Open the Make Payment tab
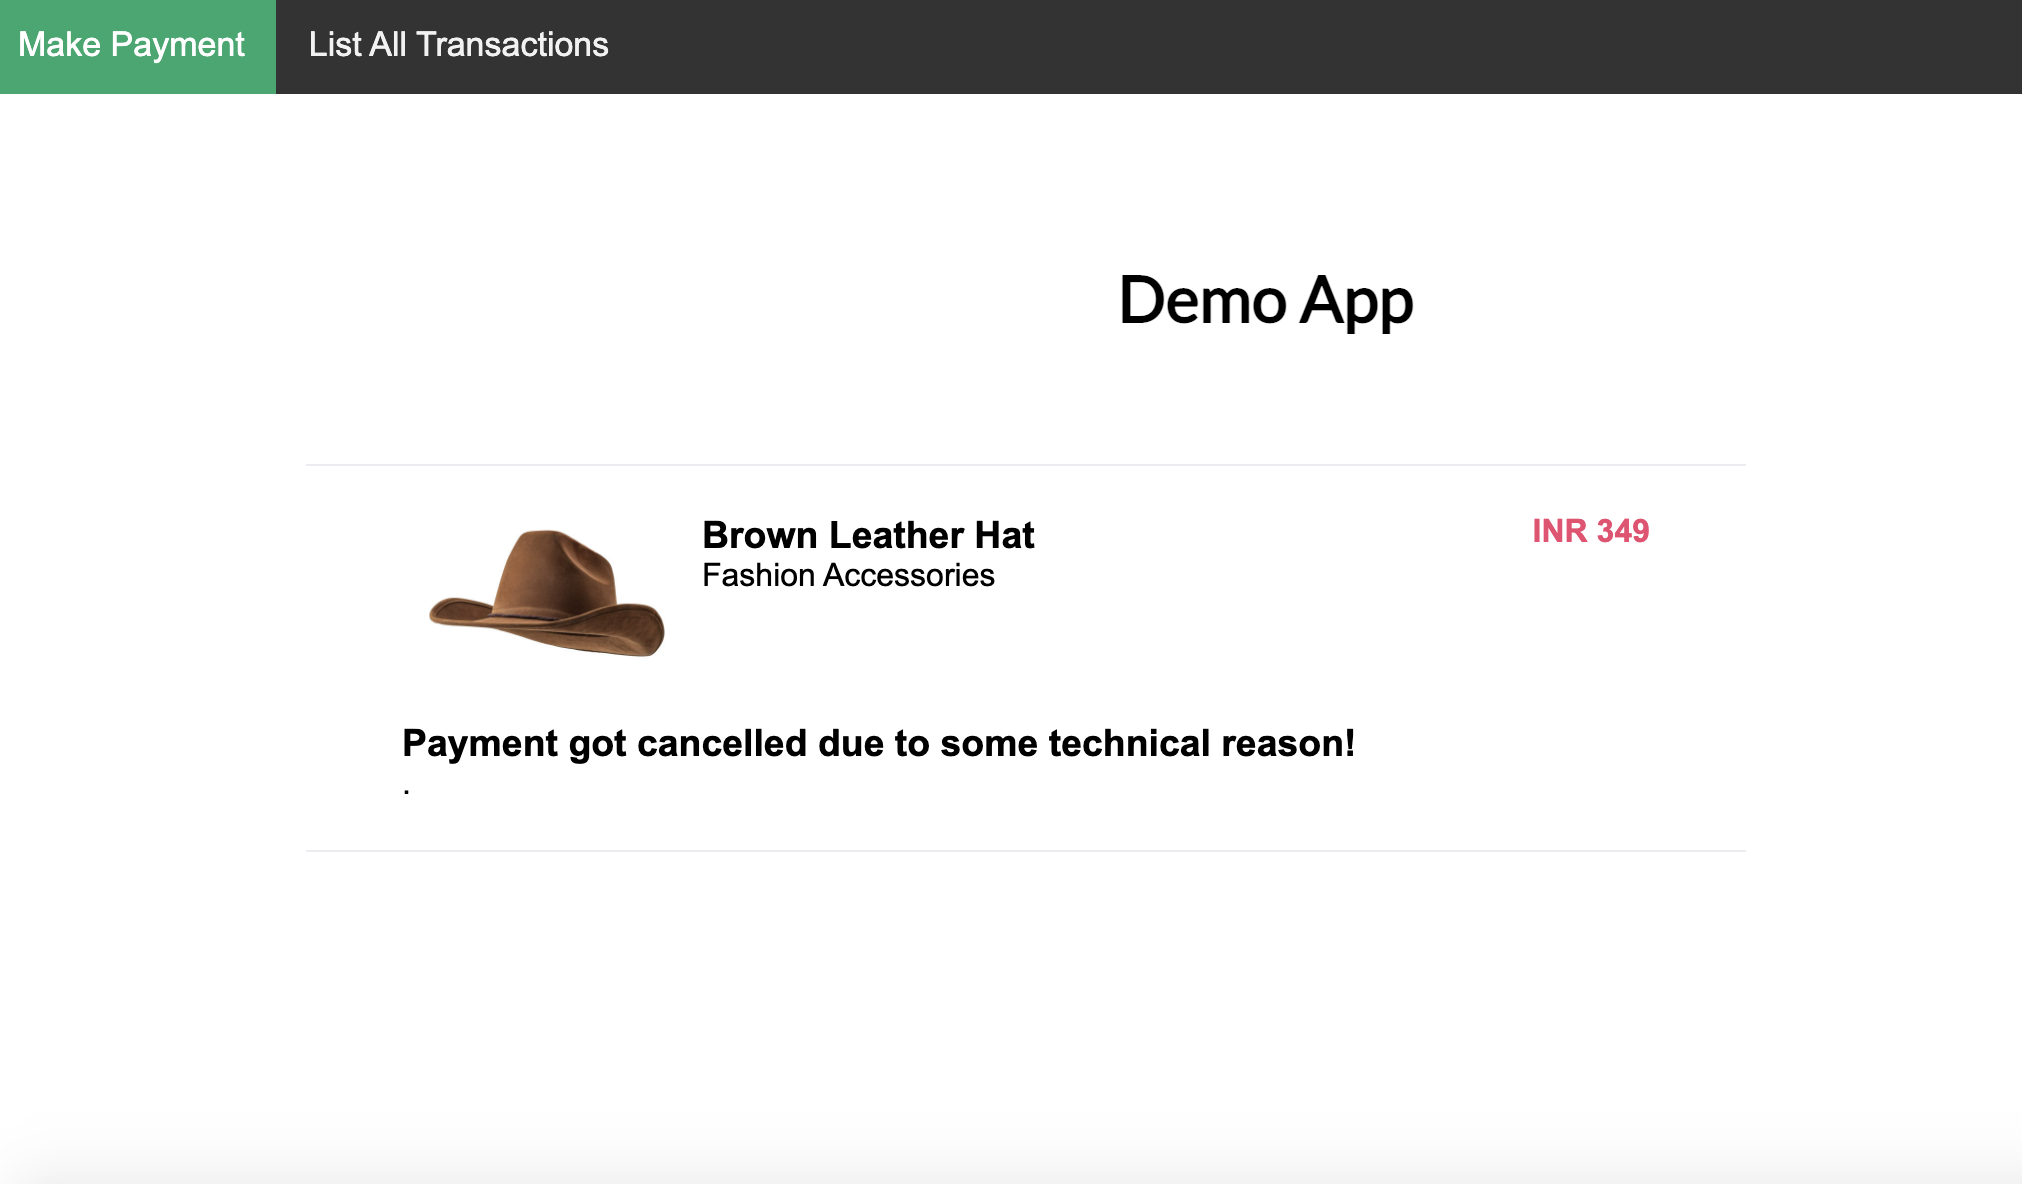 click(x=137, y=46)
